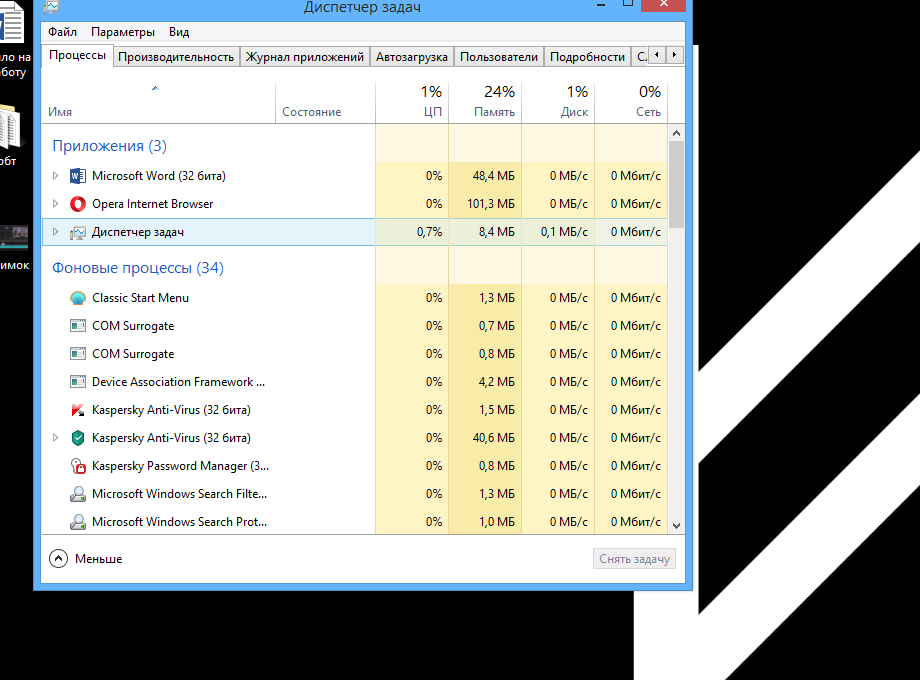Open the Пользователи tab
This screenshot has width=920, height=680.
499,57
